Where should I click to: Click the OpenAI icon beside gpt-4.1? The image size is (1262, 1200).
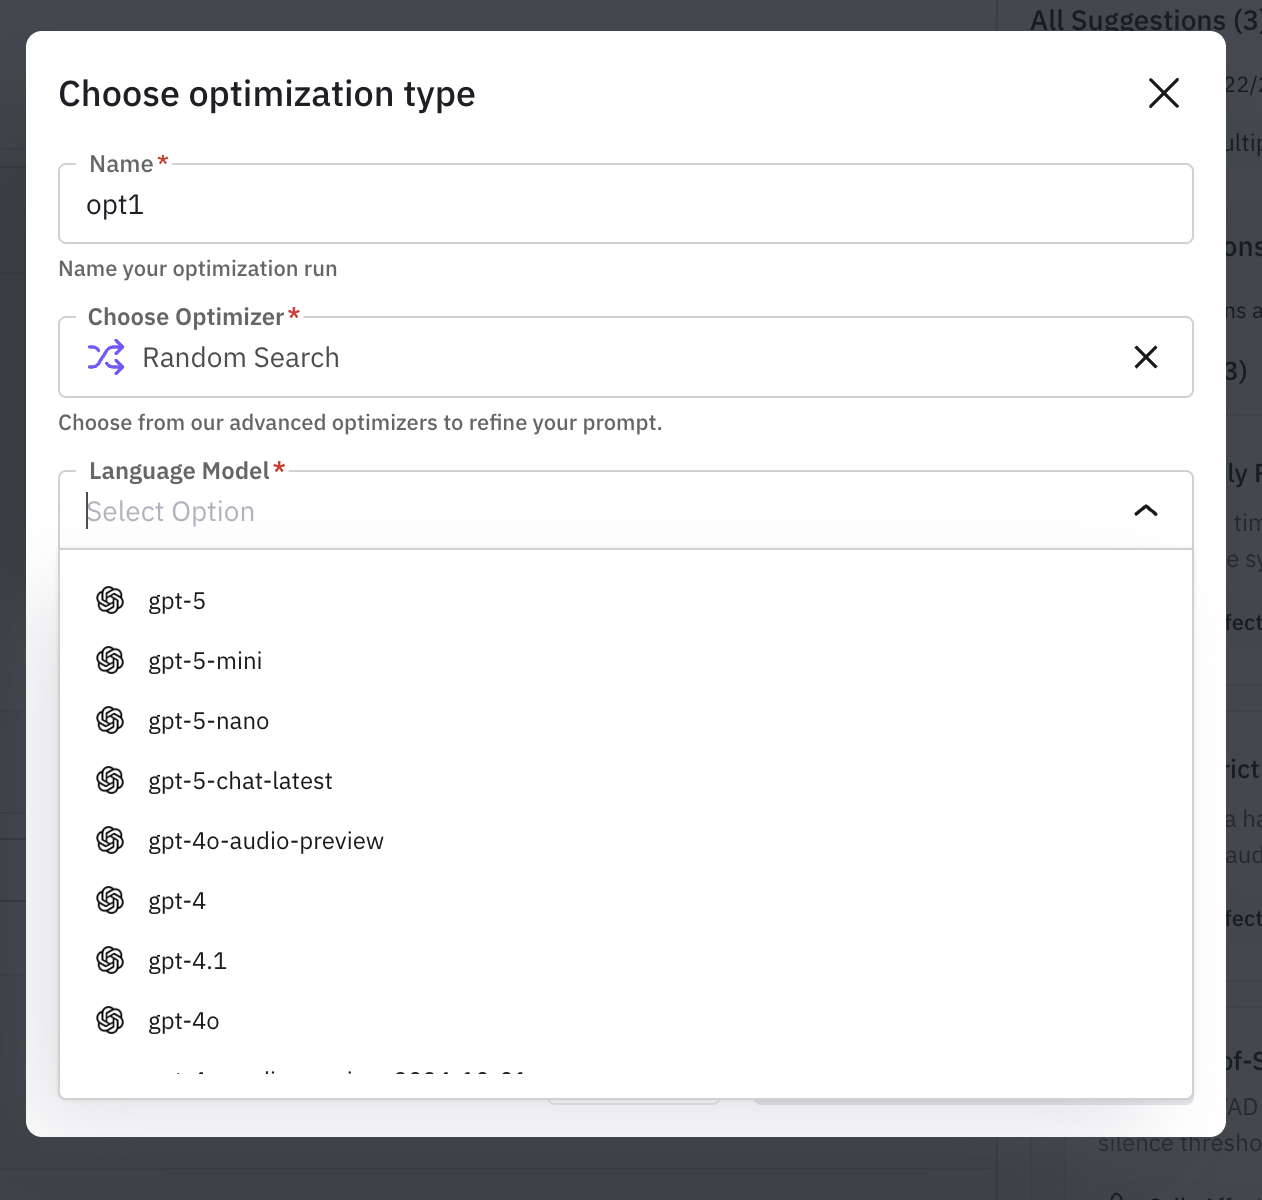(110, 960)
